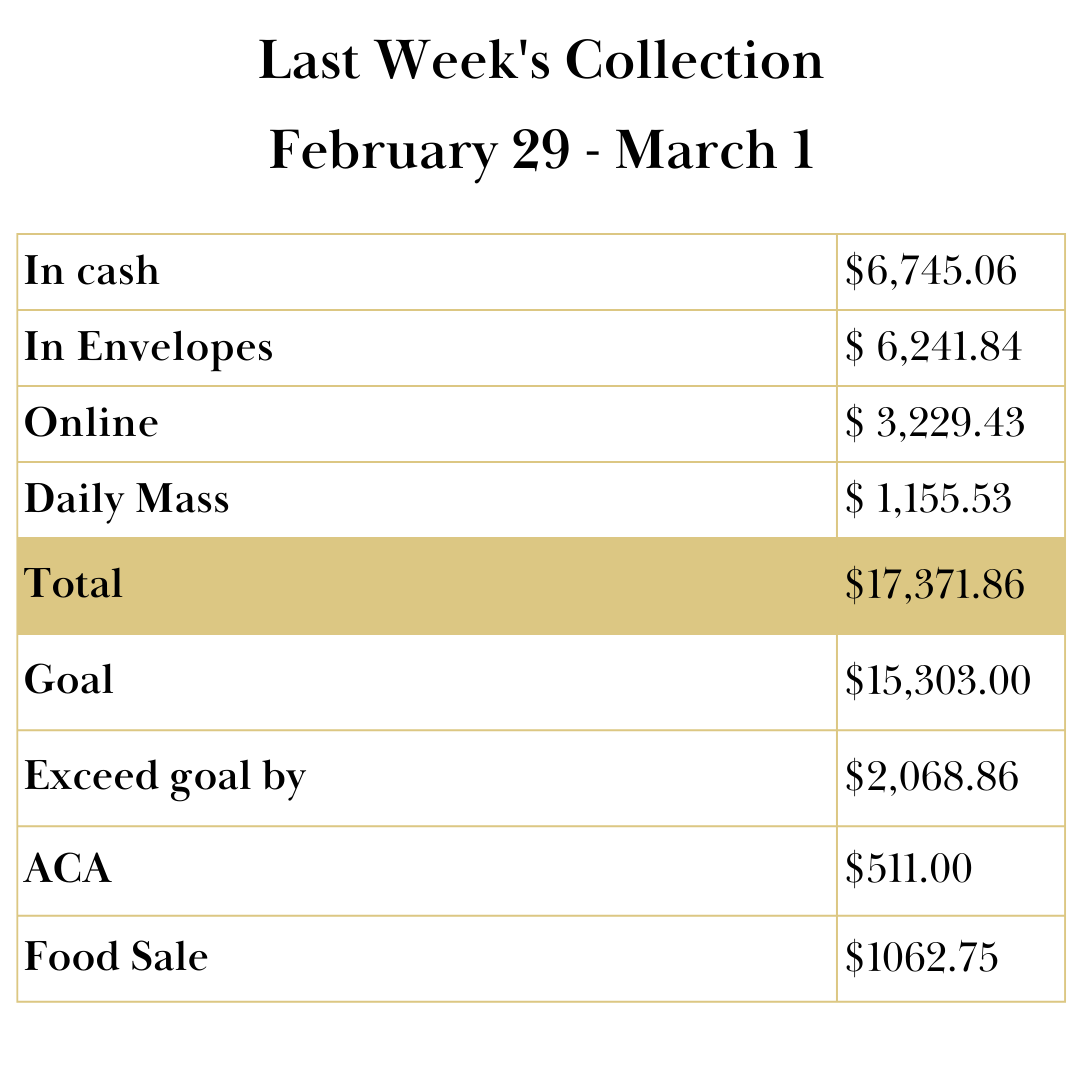
Task: Select the $511.00 ACA amount
Action: [x=908, y=869]
